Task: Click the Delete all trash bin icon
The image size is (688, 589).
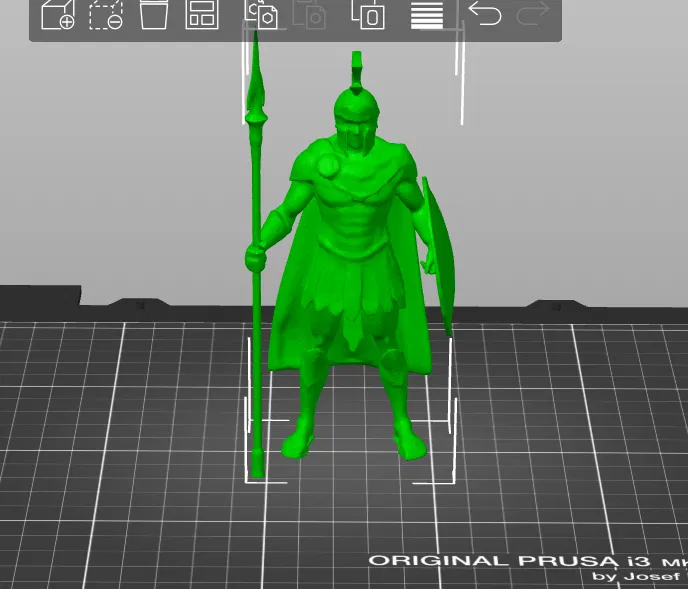Action: [154, 15]
